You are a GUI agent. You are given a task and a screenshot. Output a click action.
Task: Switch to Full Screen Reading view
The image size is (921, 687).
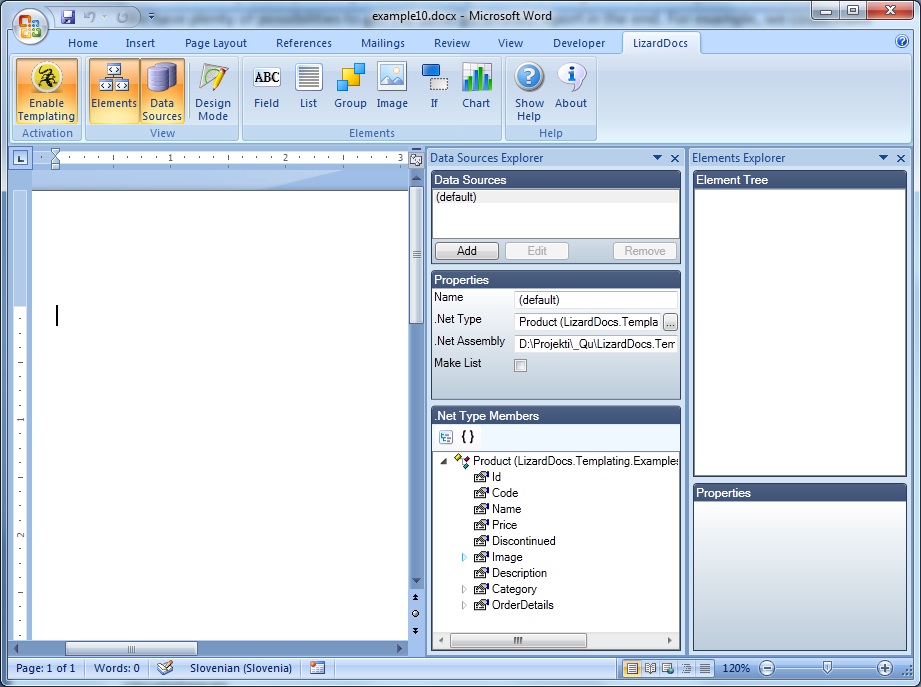pyautogui.click(x=650, y=668)
